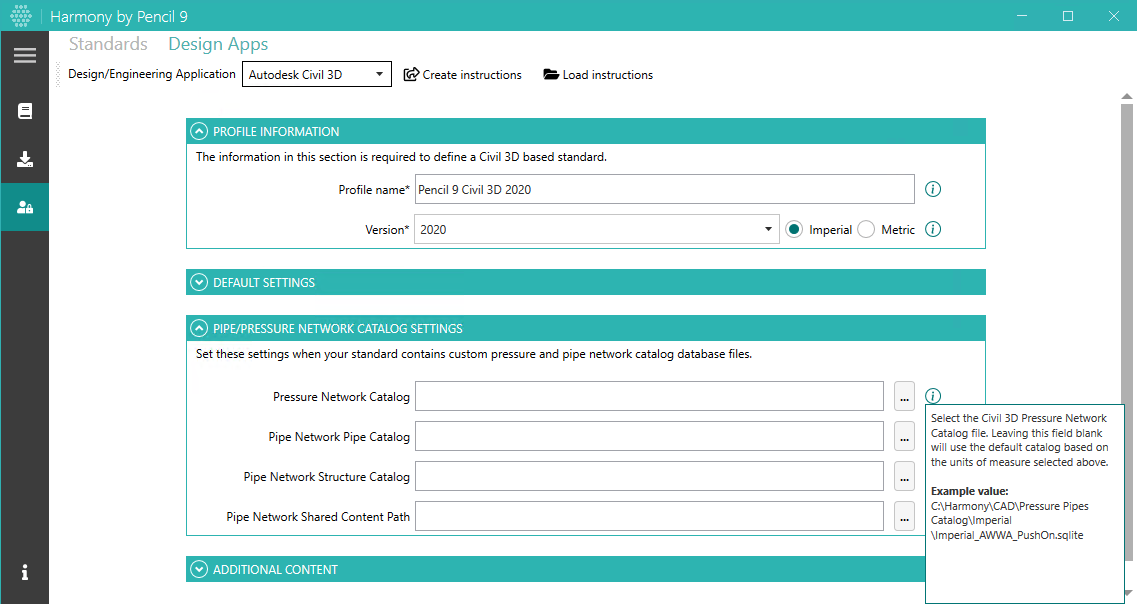Screen dimensions: 1137x604
Task: Click Load instructions button
Action: [x=598, y=74]
